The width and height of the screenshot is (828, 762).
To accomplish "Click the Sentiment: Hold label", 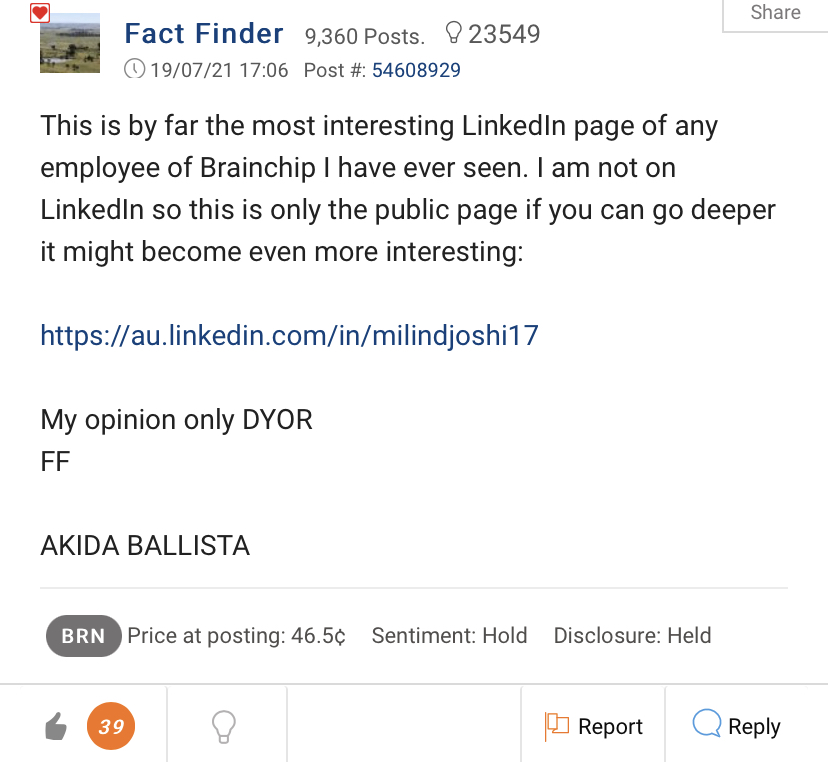I will (449, 636).
